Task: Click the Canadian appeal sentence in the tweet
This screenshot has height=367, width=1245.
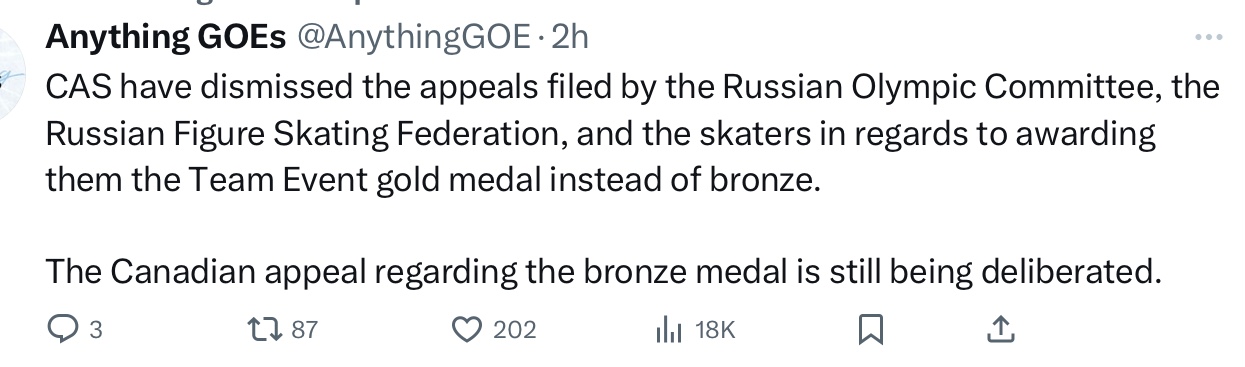Action: (x=604, y=271)
